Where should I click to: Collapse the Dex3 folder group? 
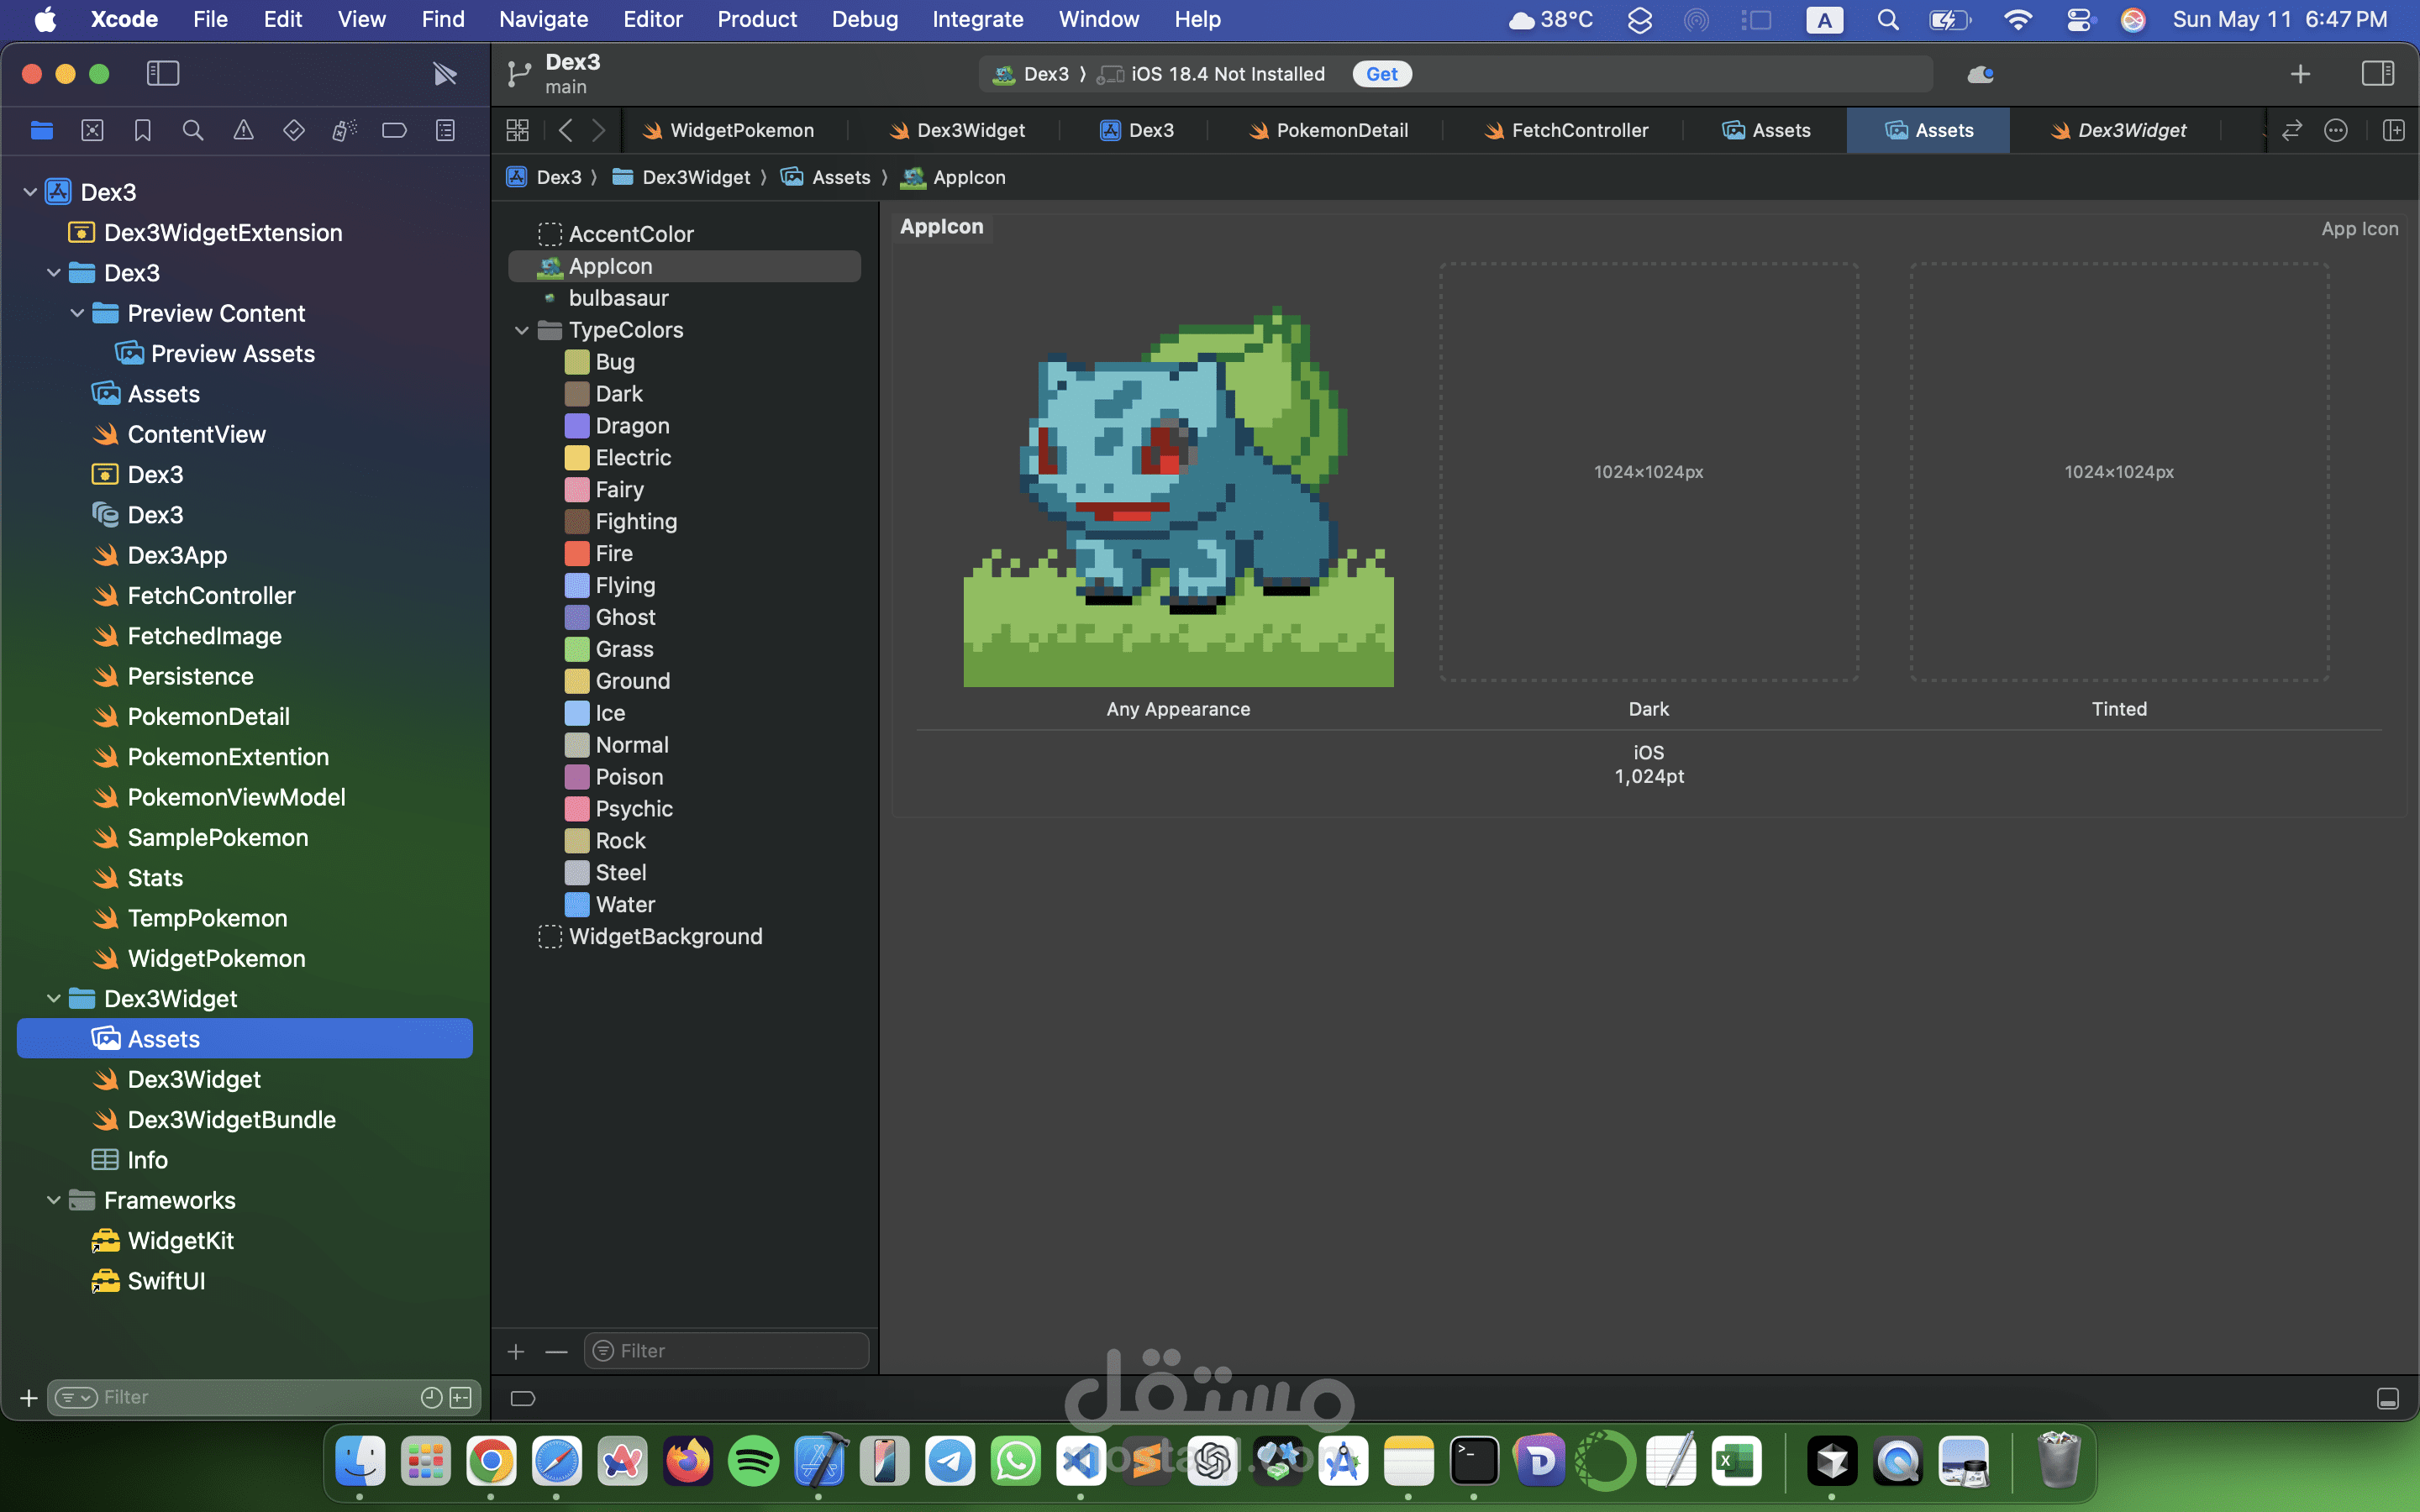(x=54, y=273)
